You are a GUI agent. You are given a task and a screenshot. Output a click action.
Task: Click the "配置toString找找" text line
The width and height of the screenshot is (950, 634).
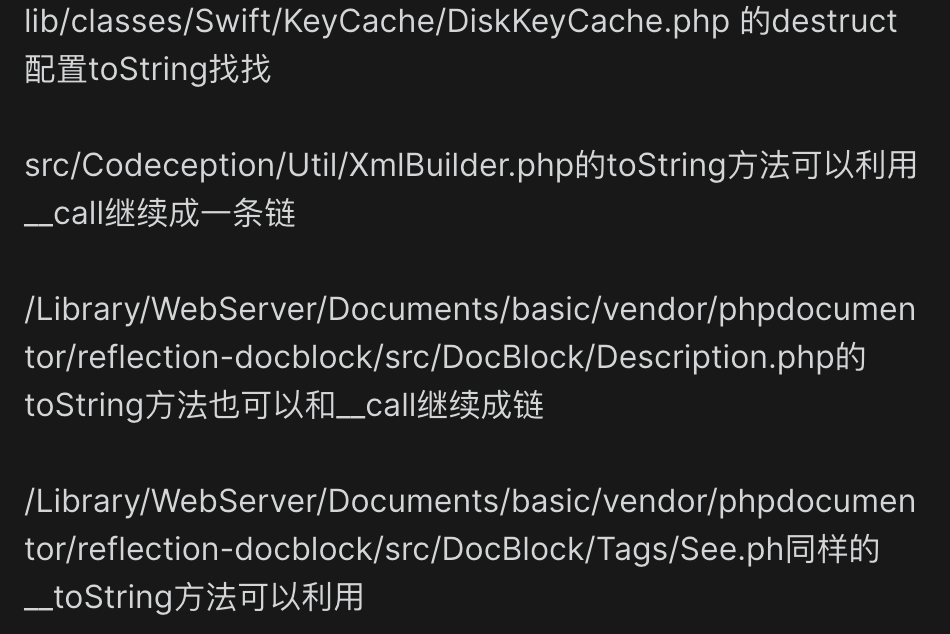(147, 70)
